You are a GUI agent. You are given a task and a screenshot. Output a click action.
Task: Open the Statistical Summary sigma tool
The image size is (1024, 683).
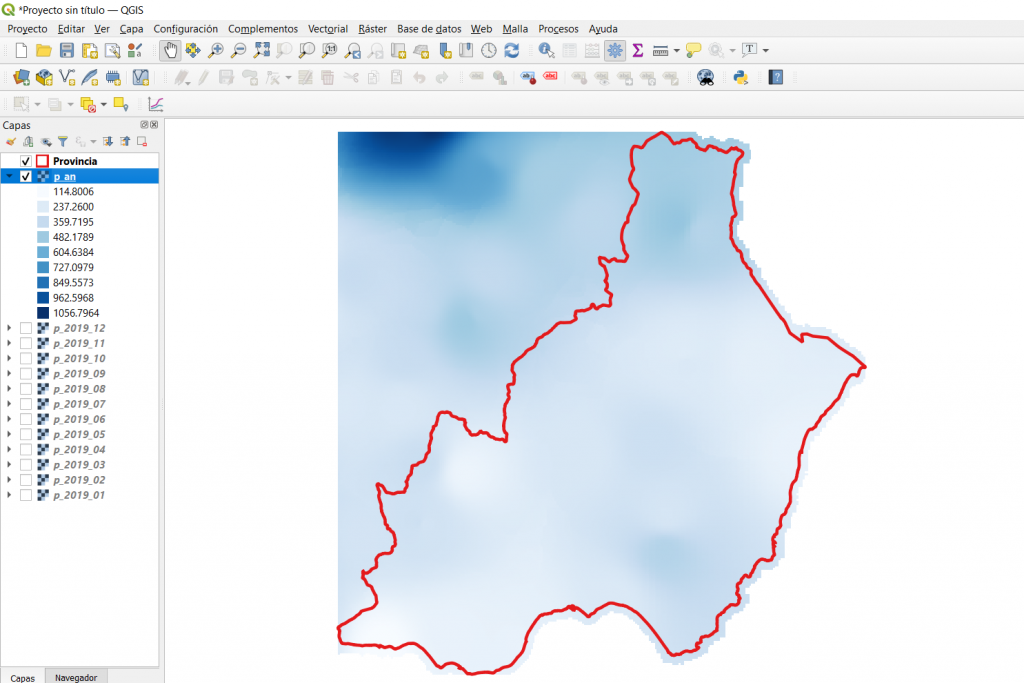tap(637, 50)
